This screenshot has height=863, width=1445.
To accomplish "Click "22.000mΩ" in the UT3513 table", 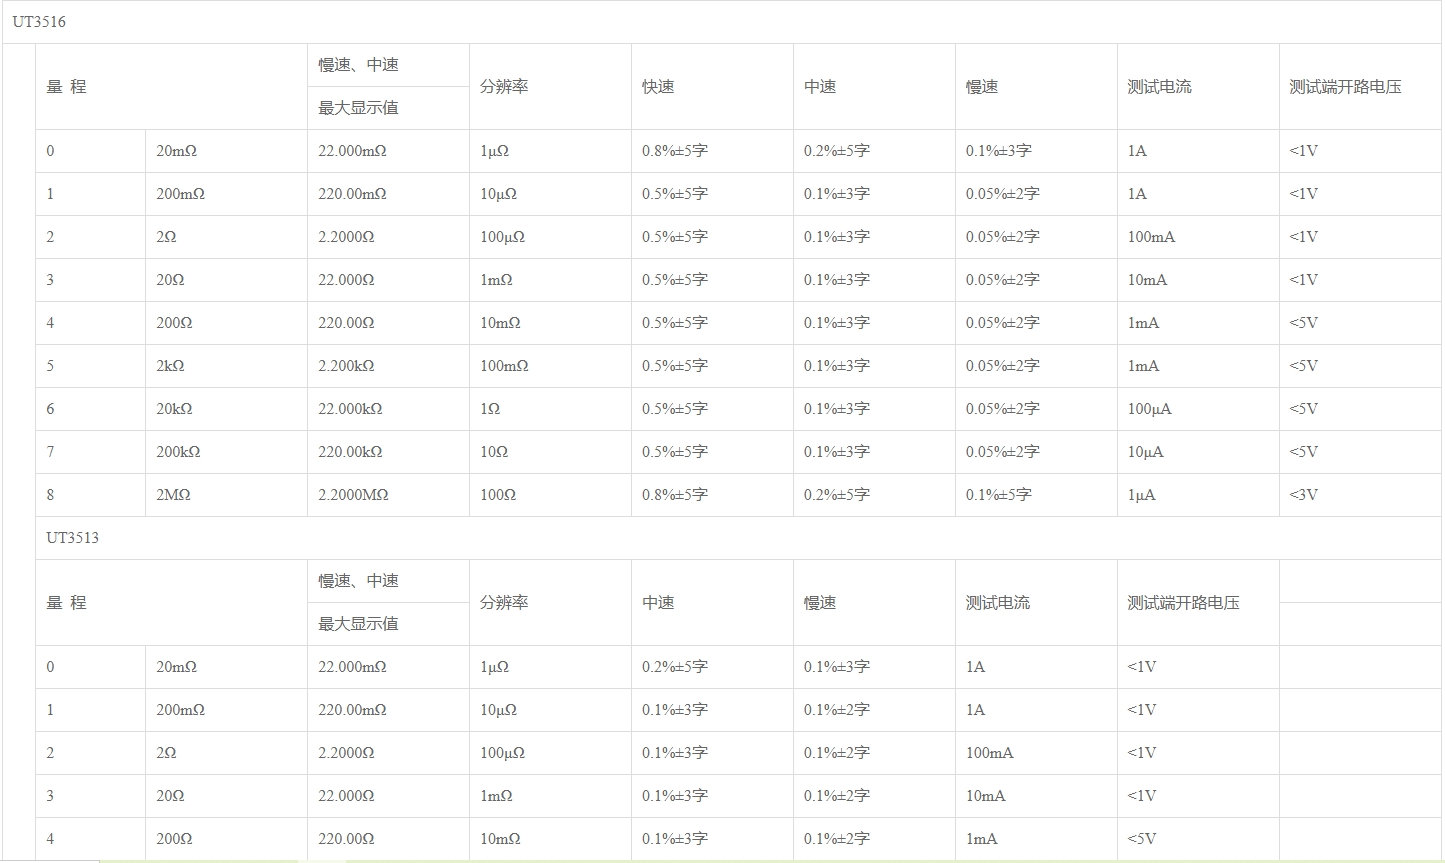I will pyautogui.click(x=352, y=667).
